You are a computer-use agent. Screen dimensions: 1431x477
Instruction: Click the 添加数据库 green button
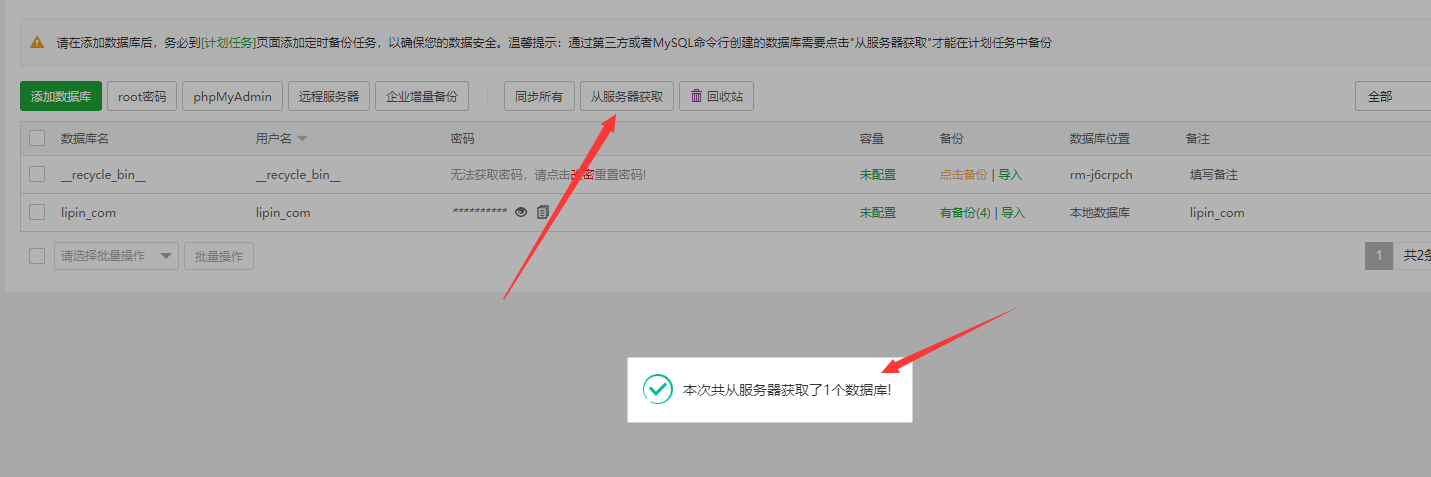61,97
